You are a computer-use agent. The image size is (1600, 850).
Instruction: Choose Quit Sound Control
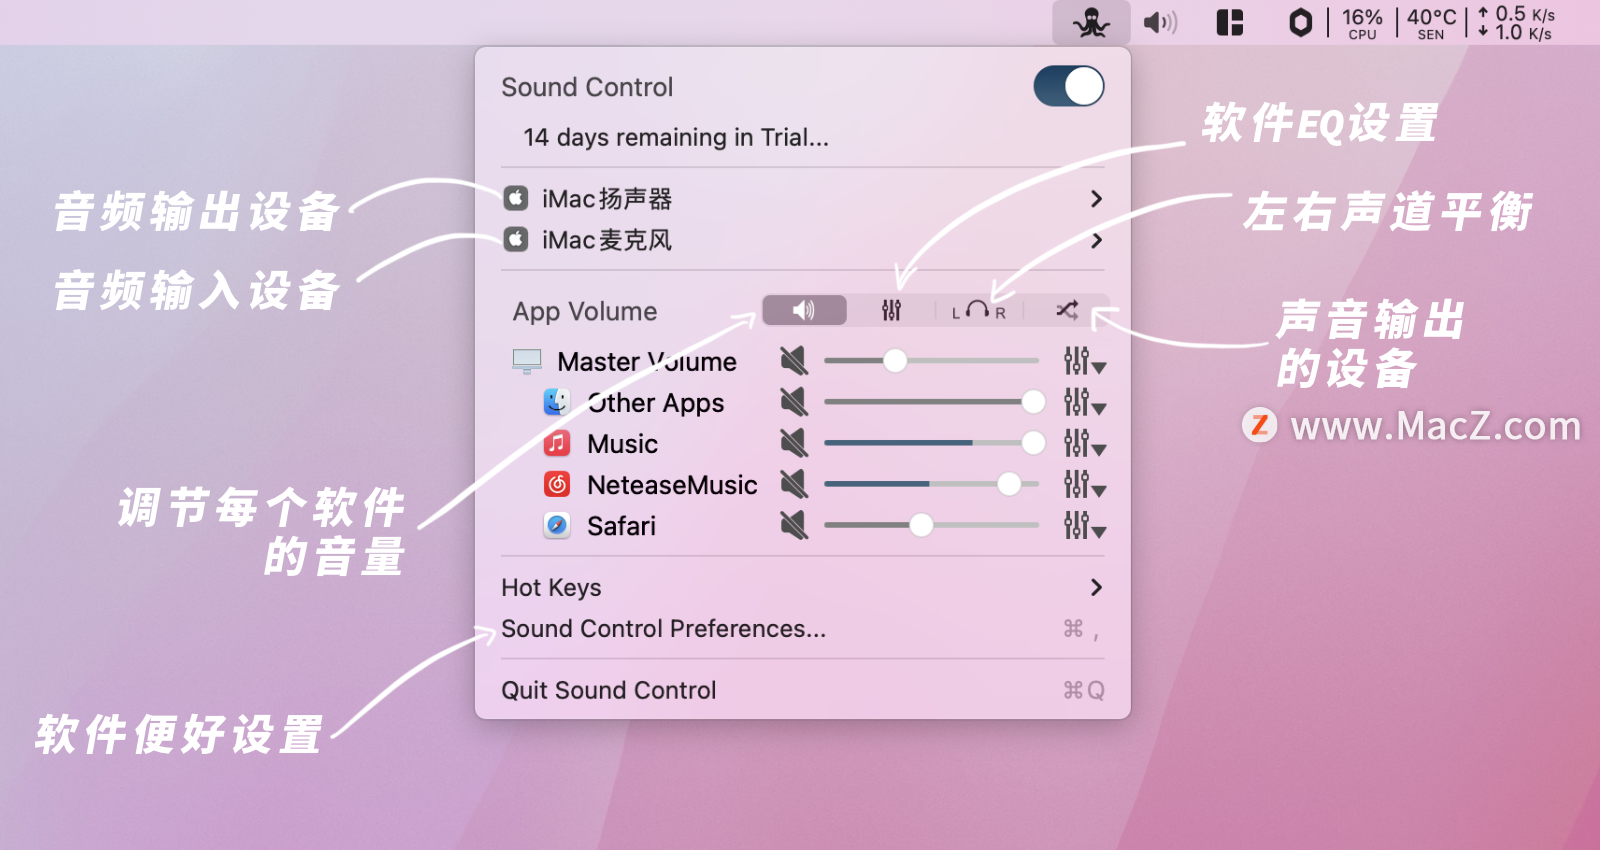pyautogui.click(x=802, y=690)
